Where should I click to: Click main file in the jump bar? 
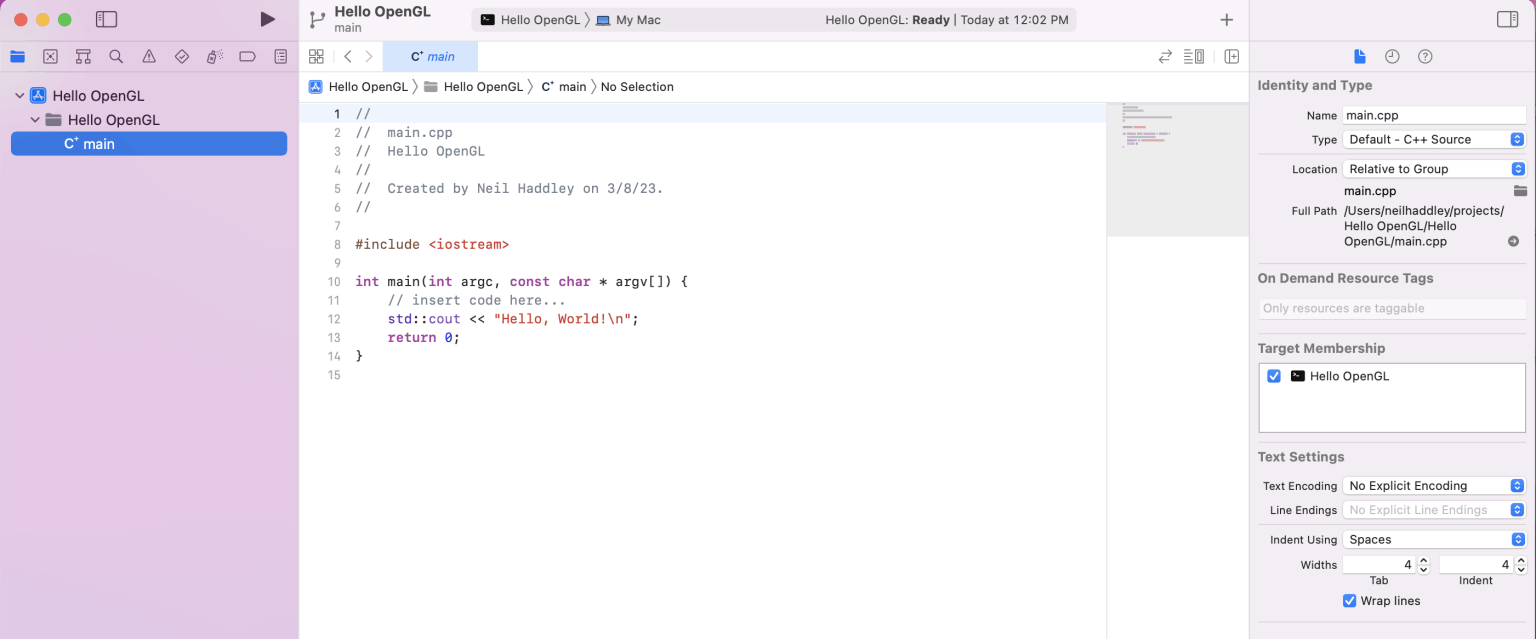point(564,87)
